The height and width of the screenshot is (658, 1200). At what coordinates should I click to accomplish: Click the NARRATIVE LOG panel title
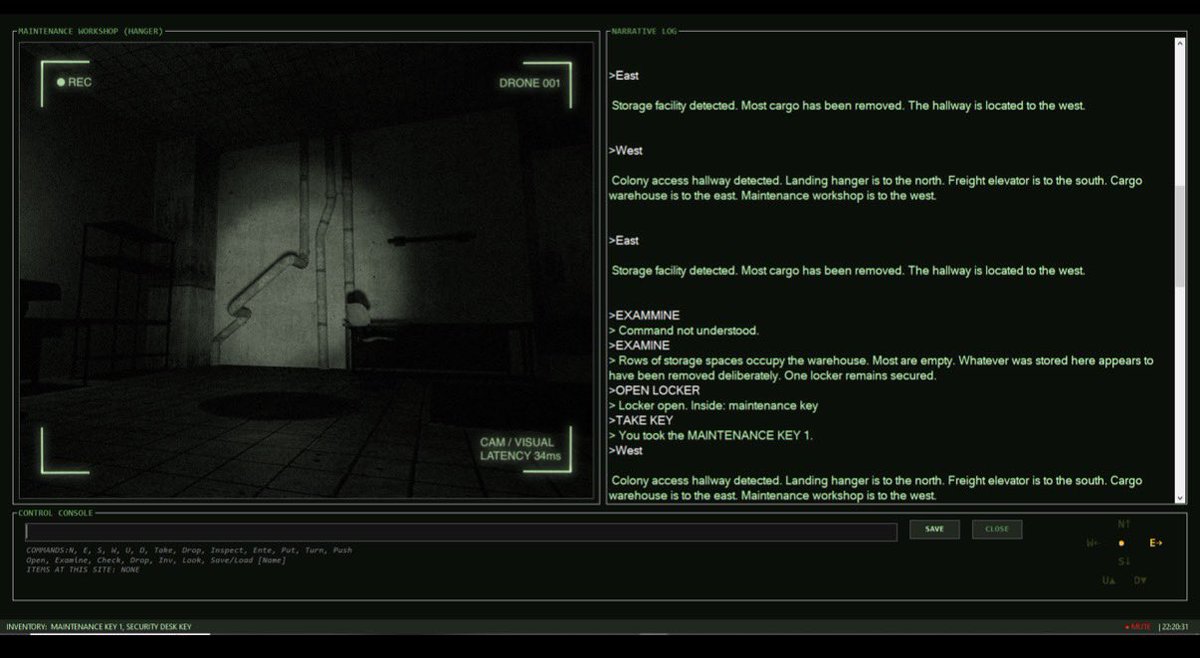pos(644,31)
